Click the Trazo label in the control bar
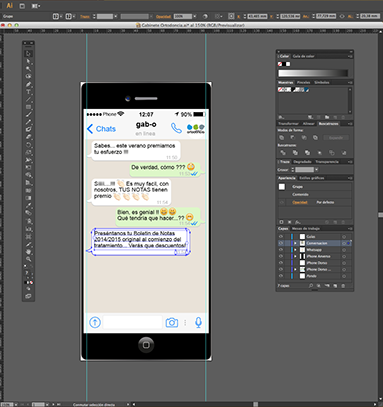This screenshot has height=407, width=383. pyautogui.click(x=85, y=16)
